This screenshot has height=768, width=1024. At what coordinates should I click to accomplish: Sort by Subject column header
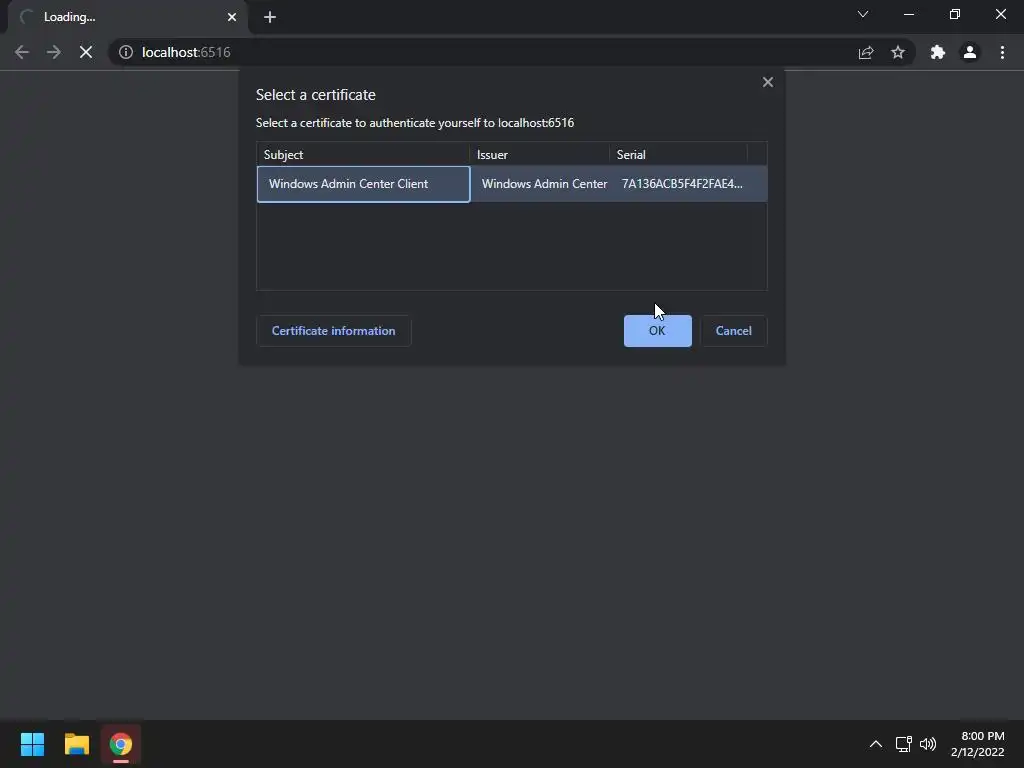point(363,155)
